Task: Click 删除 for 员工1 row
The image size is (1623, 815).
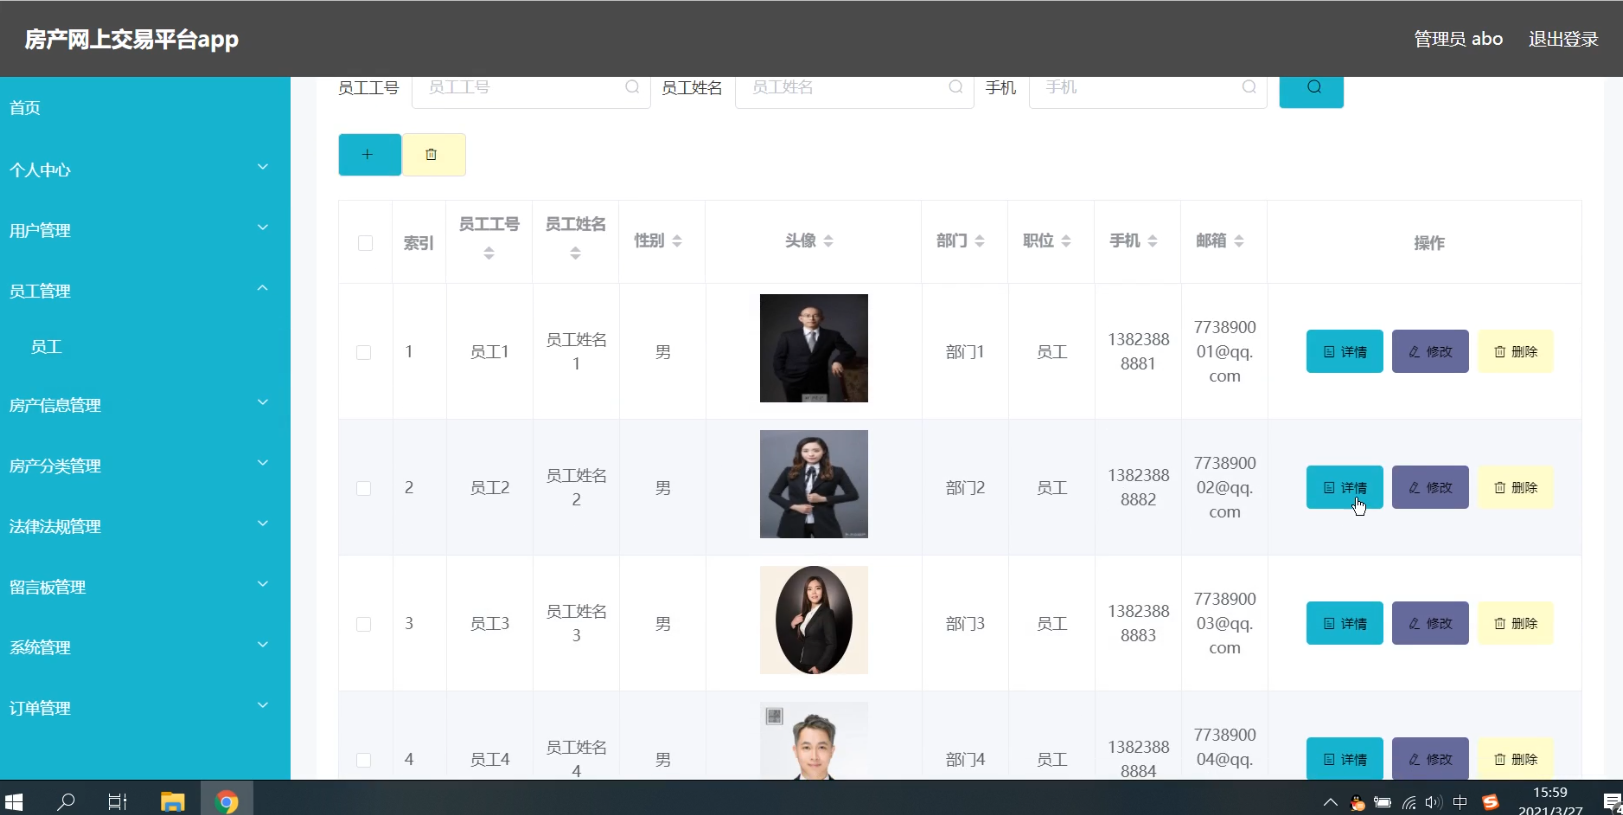Action: [1516, 352]
